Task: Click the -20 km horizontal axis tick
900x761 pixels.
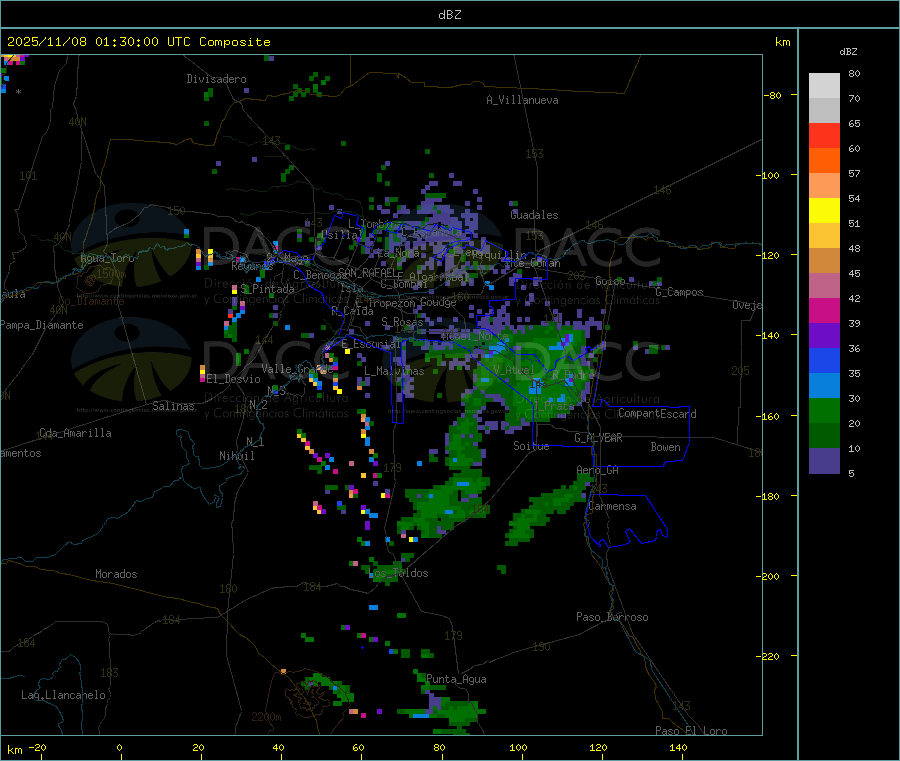Action: 38,747
